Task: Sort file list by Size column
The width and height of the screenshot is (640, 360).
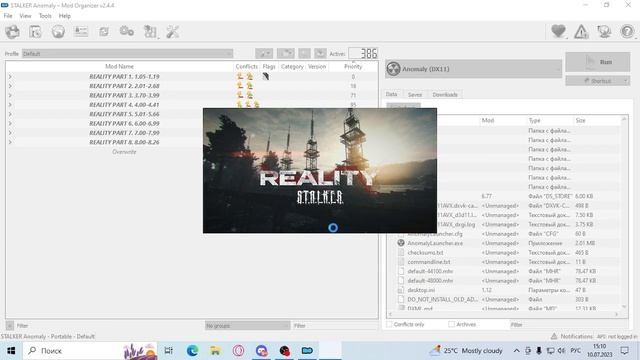Action: 597,120
